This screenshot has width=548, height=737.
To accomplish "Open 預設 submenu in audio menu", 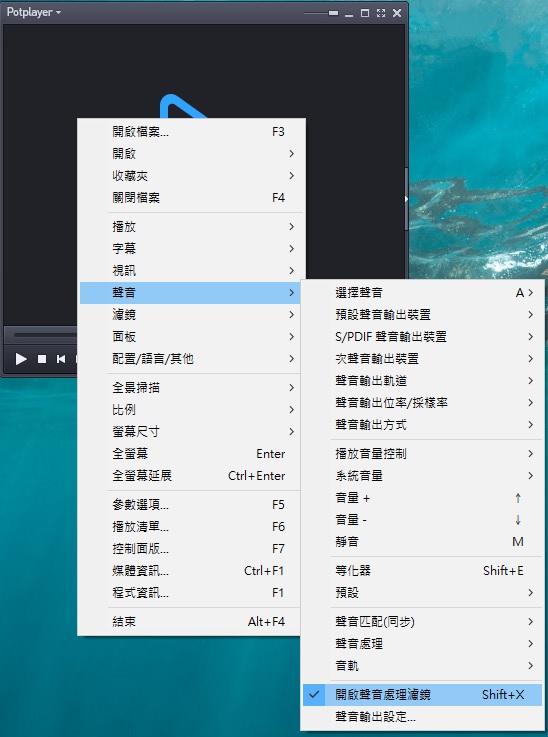I will pos(422,593).
